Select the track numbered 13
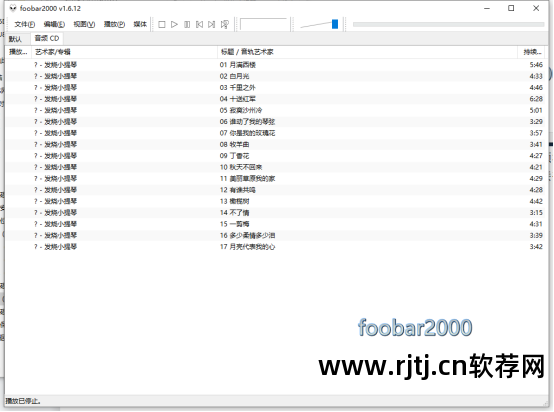Viewport: 554px width, 412px height. coord(275,201)
